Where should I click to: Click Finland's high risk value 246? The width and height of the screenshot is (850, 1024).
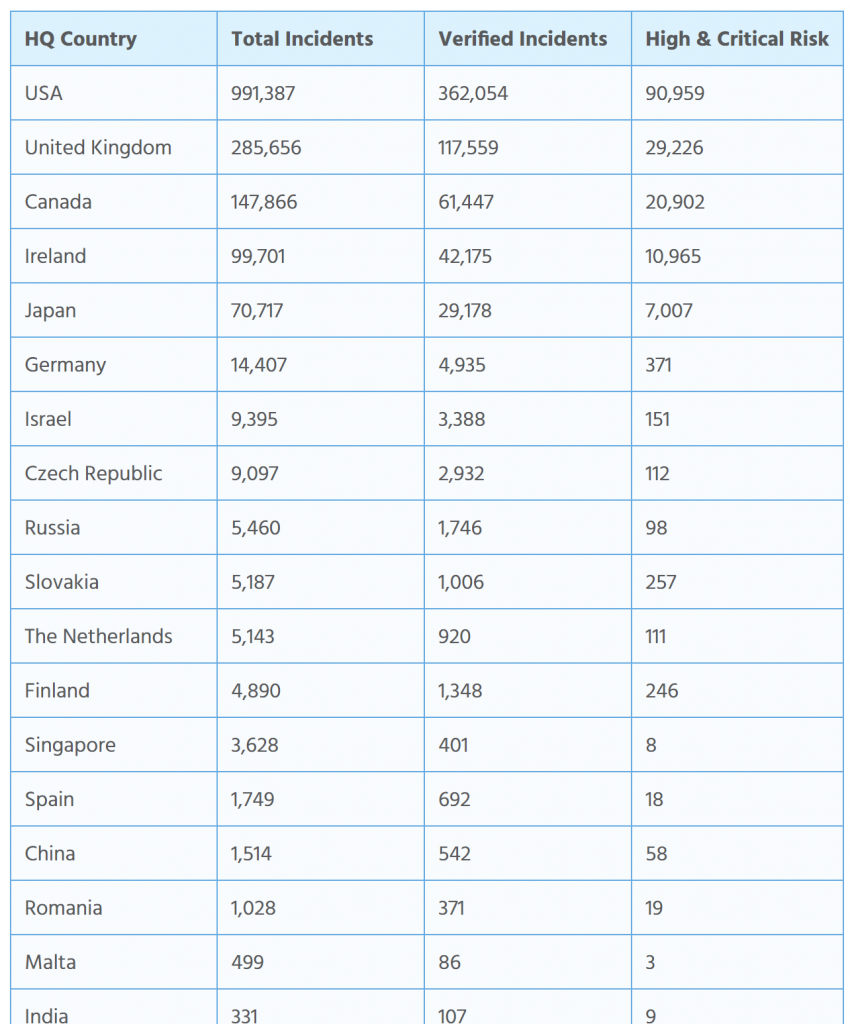click(x=661, y=690)
